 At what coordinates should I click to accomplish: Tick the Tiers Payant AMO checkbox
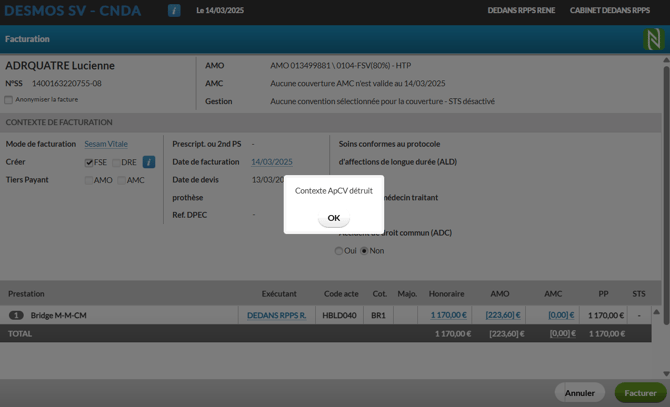[89, 180]
